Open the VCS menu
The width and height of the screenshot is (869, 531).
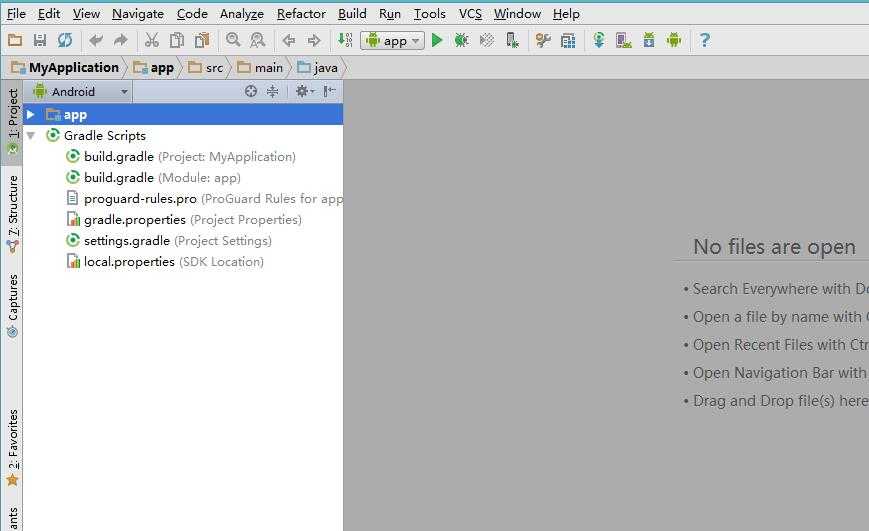(470, 14)
